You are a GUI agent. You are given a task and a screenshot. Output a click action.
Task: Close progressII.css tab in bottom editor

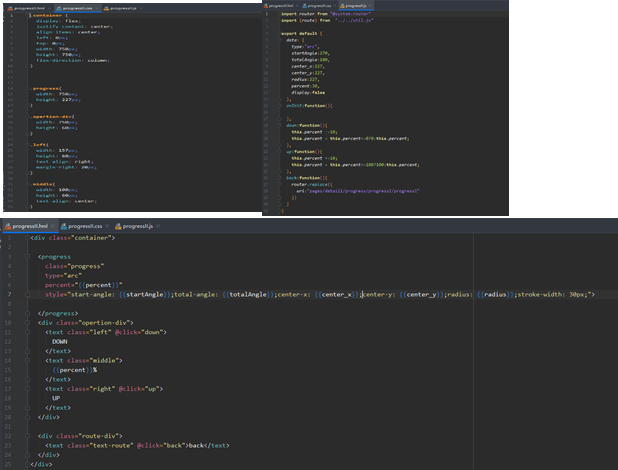(x=107, y=226)
